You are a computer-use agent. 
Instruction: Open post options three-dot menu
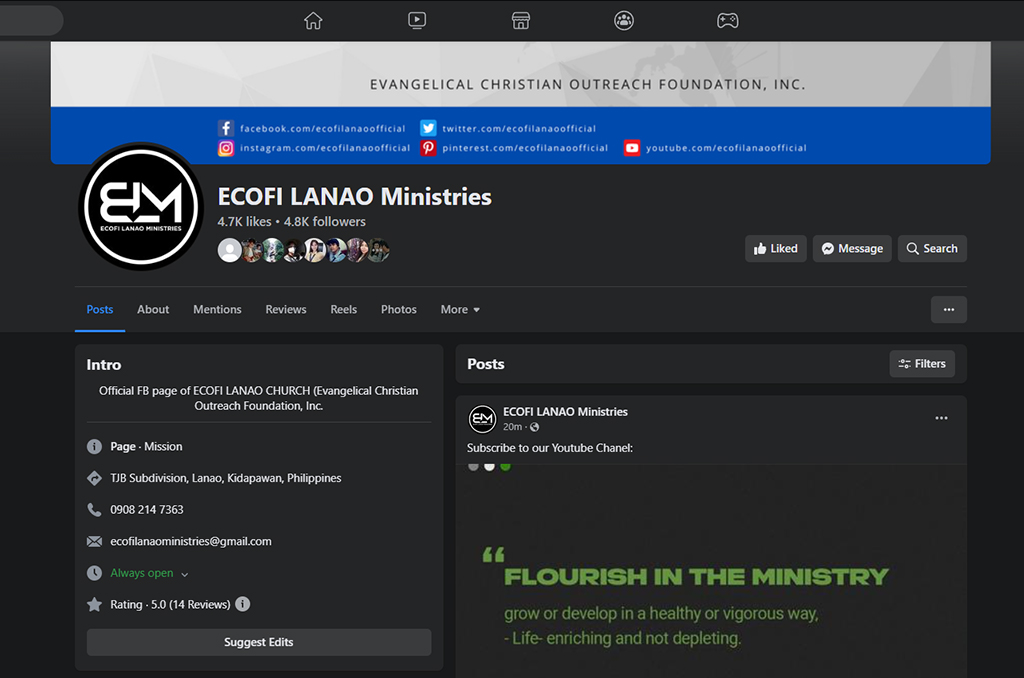click(941, 418)
